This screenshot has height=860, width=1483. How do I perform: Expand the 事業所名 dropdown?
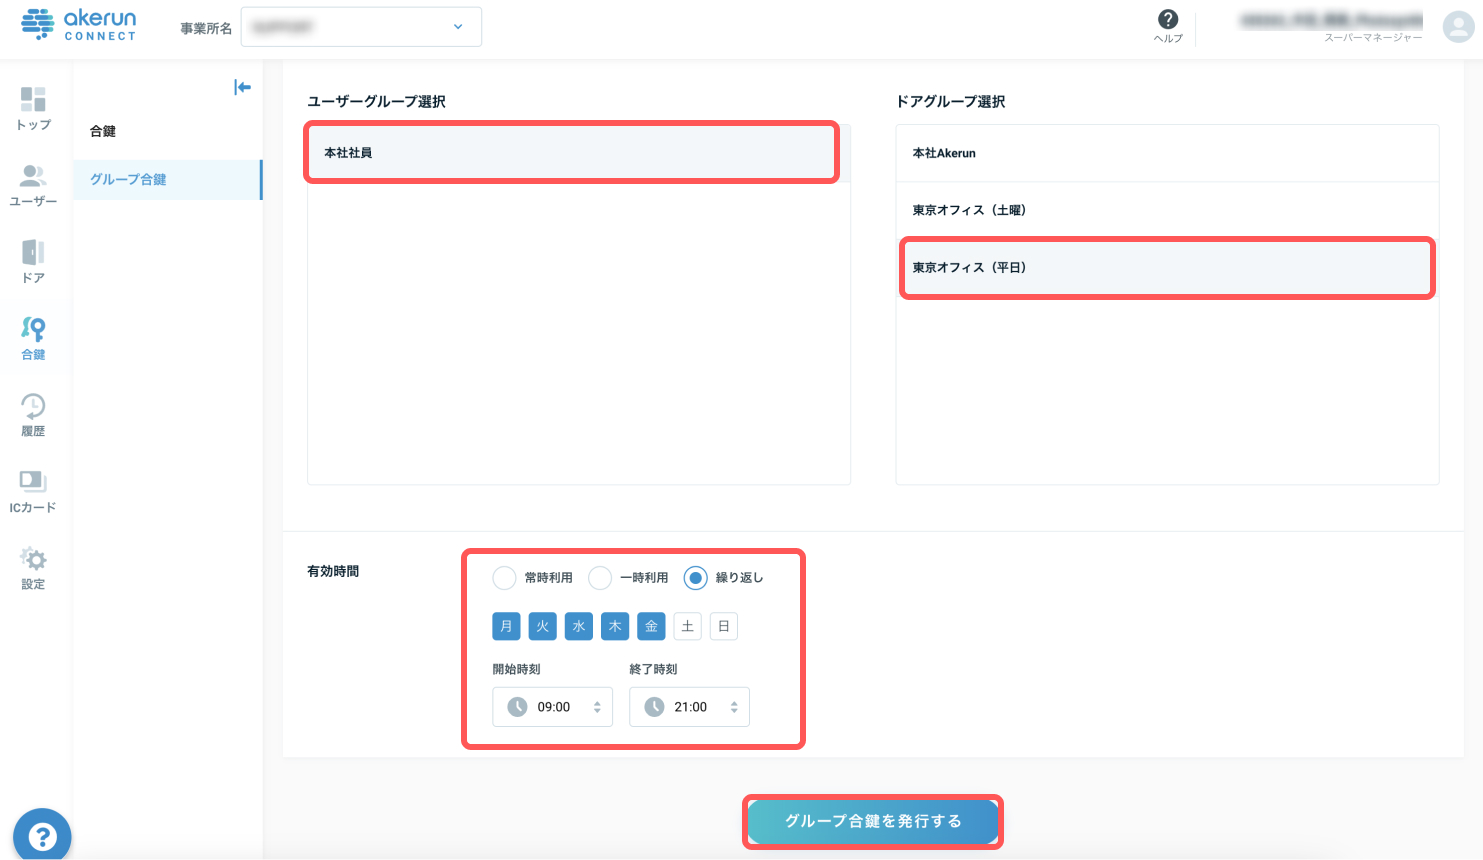361,27
